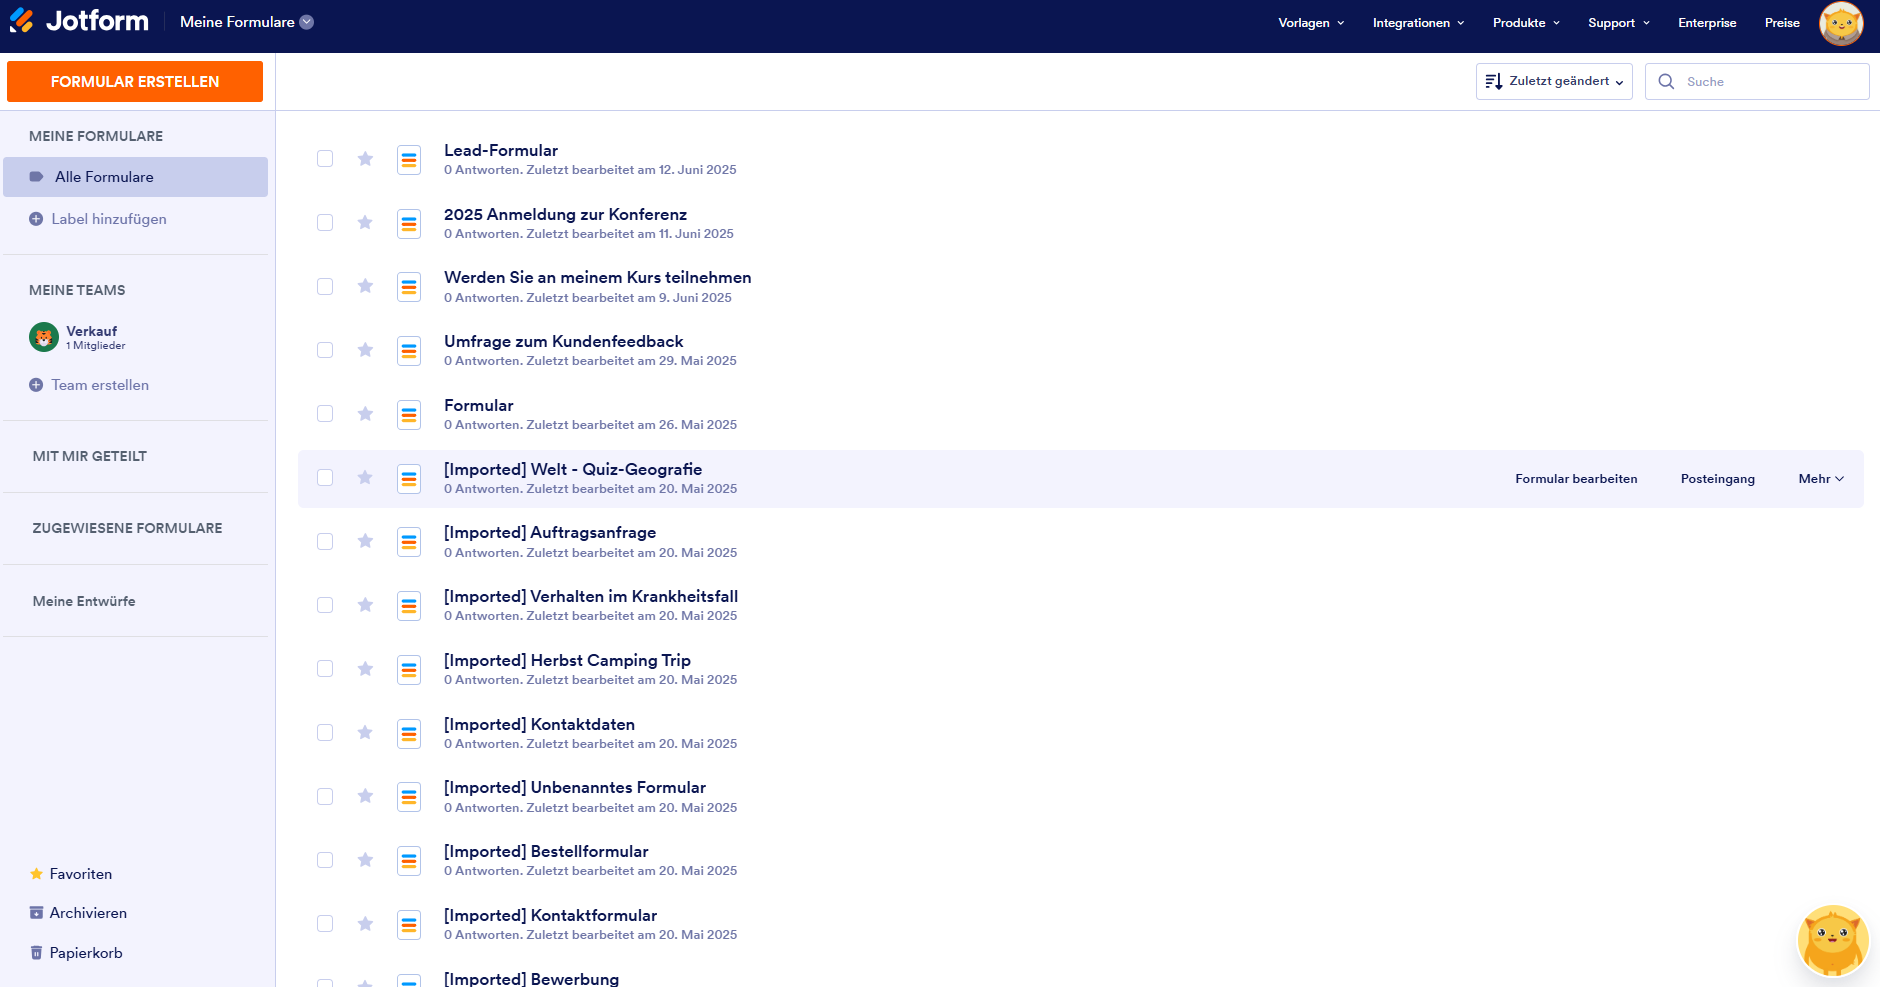Click the Verkauf team avatar
This screenshot has width=1880, height=987.
tap(43, 337)
